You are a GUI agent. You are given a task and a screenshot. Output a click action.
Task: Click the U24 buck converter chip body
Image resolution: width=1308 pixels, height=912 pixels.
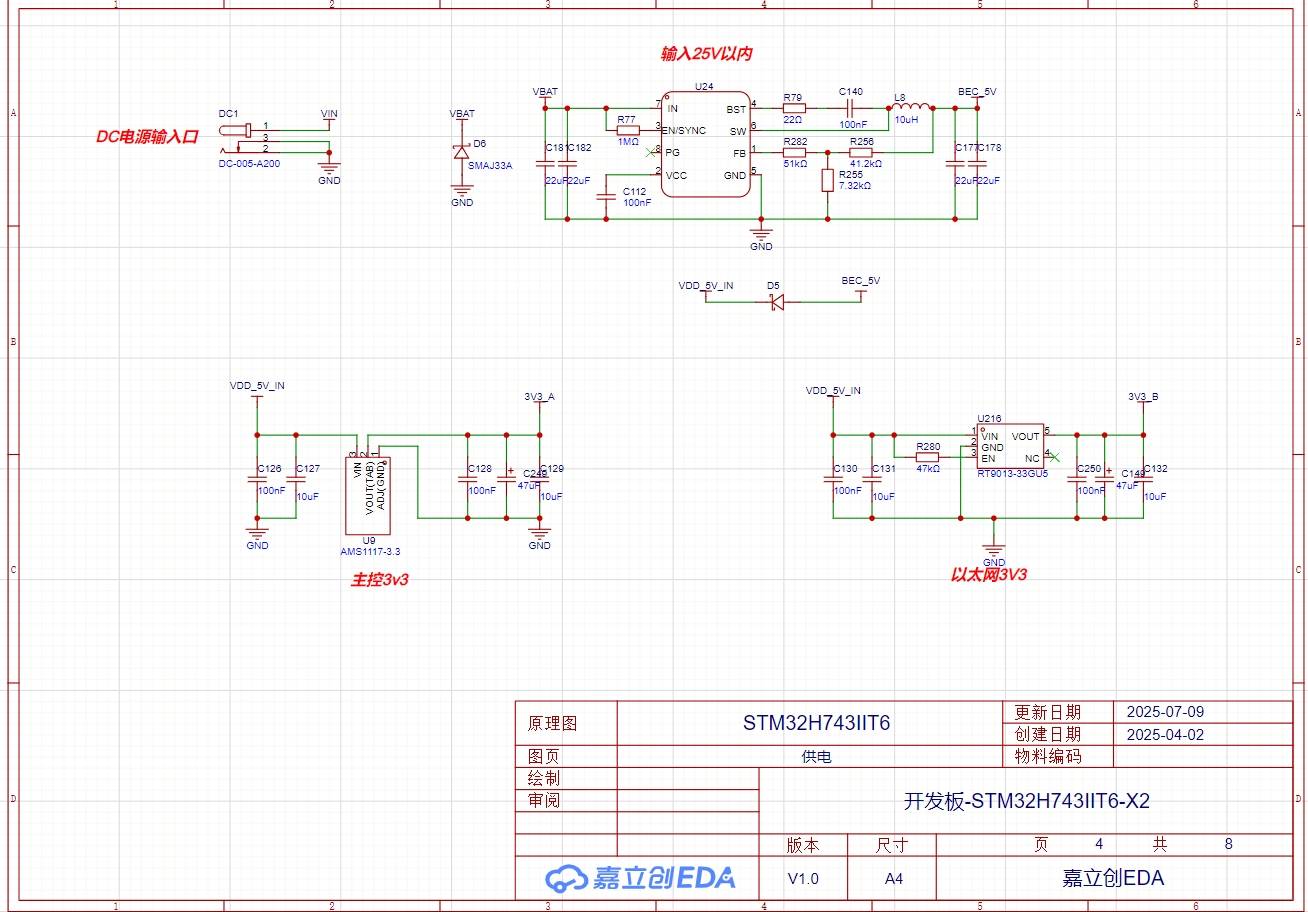coord(704,145)
